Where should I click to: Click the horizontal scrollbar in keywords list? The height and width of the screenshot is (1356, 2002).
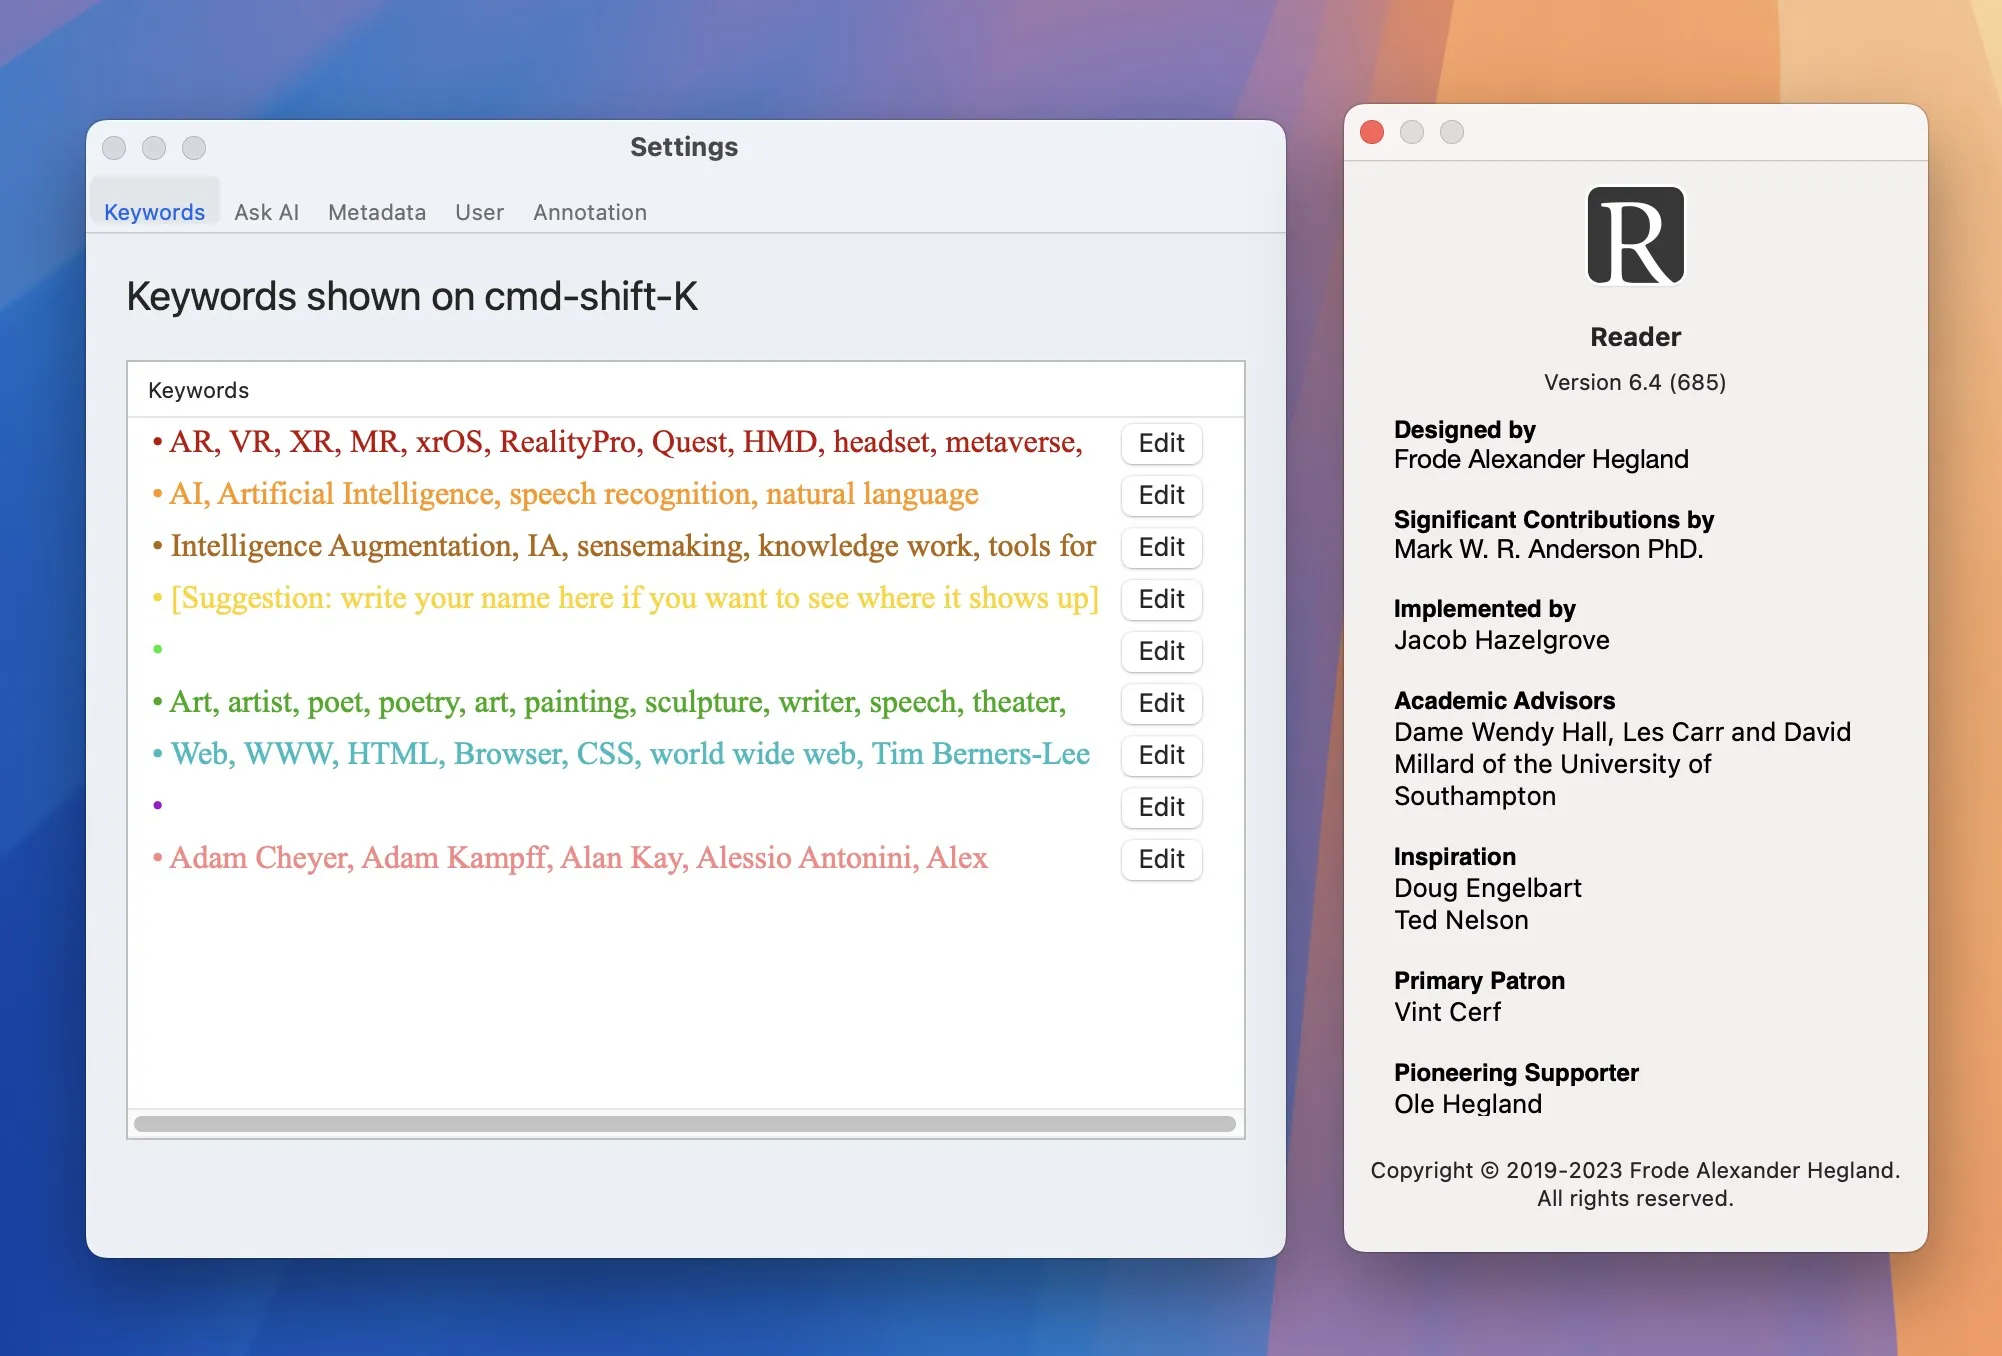click(685, 1124)
